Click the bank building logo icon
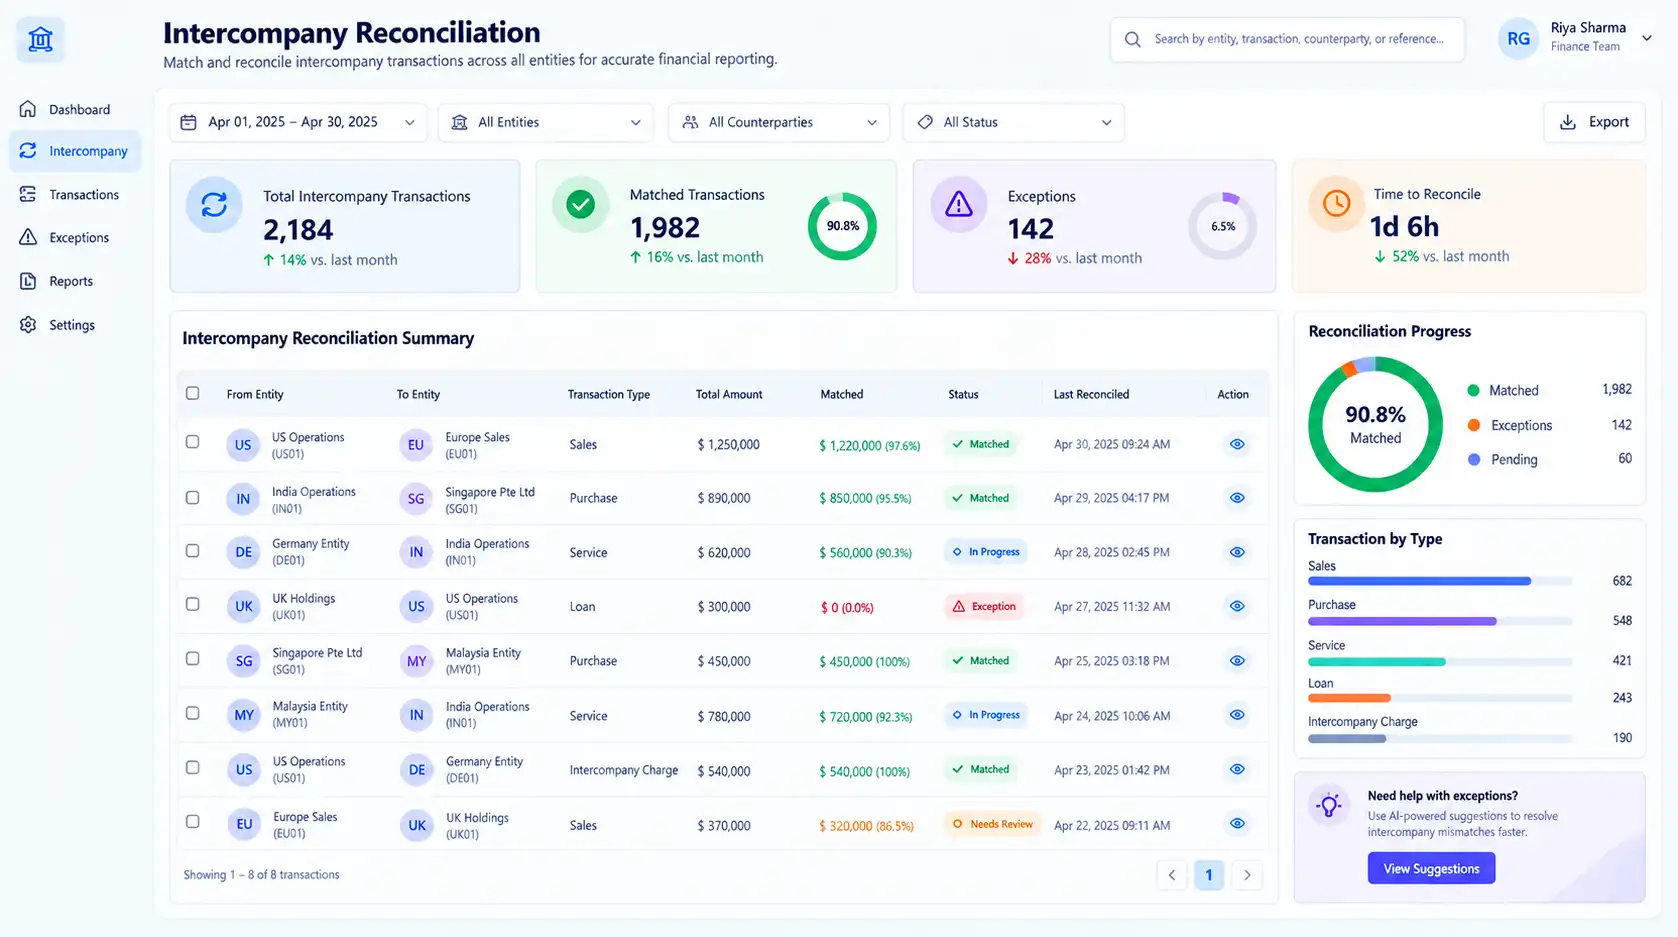Screen dimensions: 1678x937 point(41,40)
